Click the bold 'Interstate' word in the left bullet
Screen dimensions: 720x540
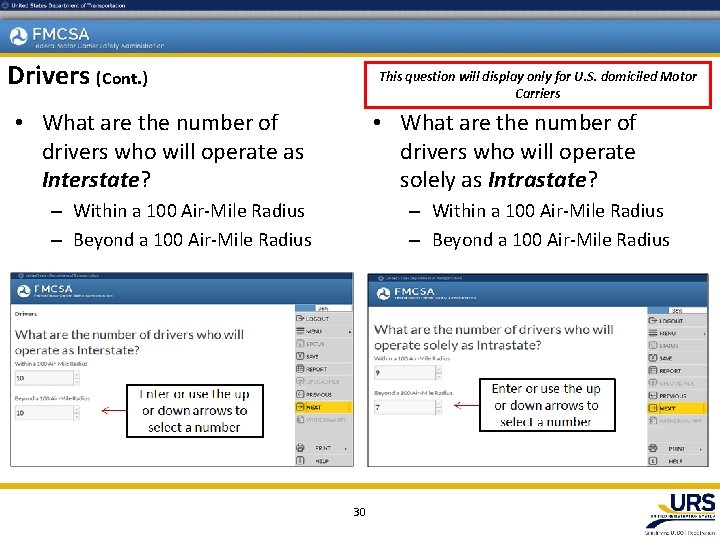pos(91,180)
